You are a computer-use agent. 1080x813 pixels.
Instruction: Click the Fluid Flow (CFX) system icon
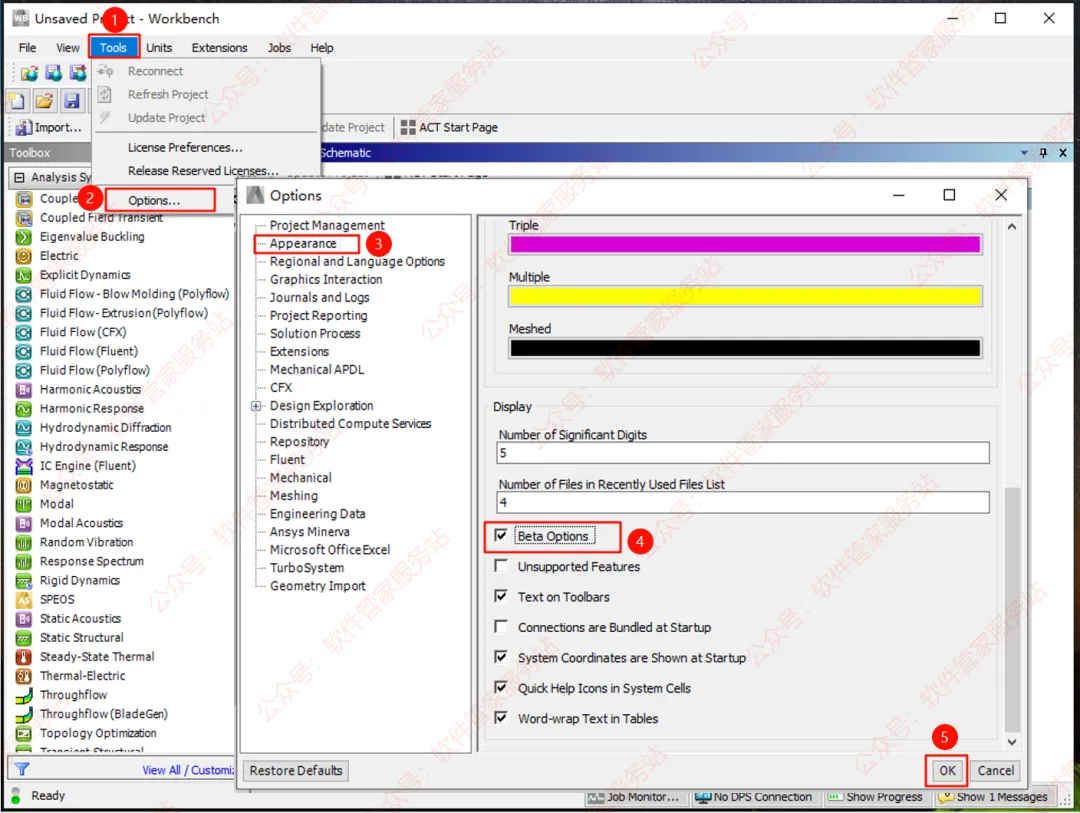coord(23,332)
